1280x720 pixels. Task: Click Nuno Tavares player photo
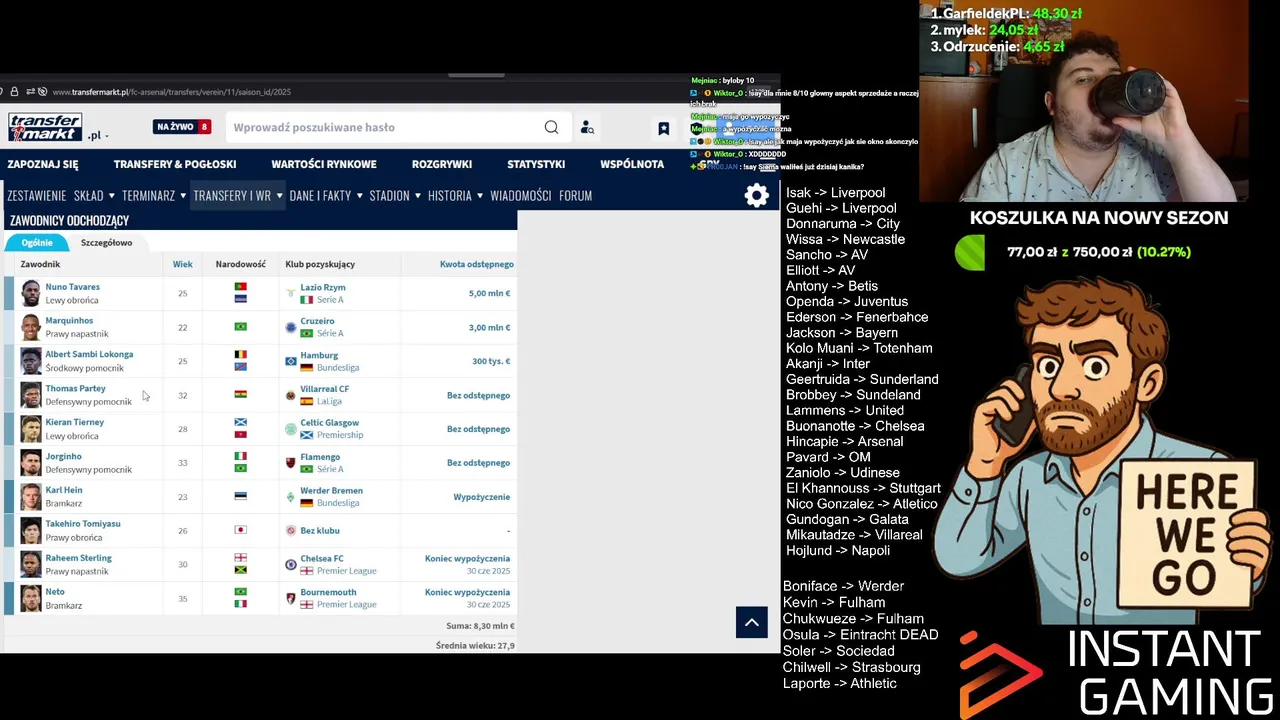(31, 293)
